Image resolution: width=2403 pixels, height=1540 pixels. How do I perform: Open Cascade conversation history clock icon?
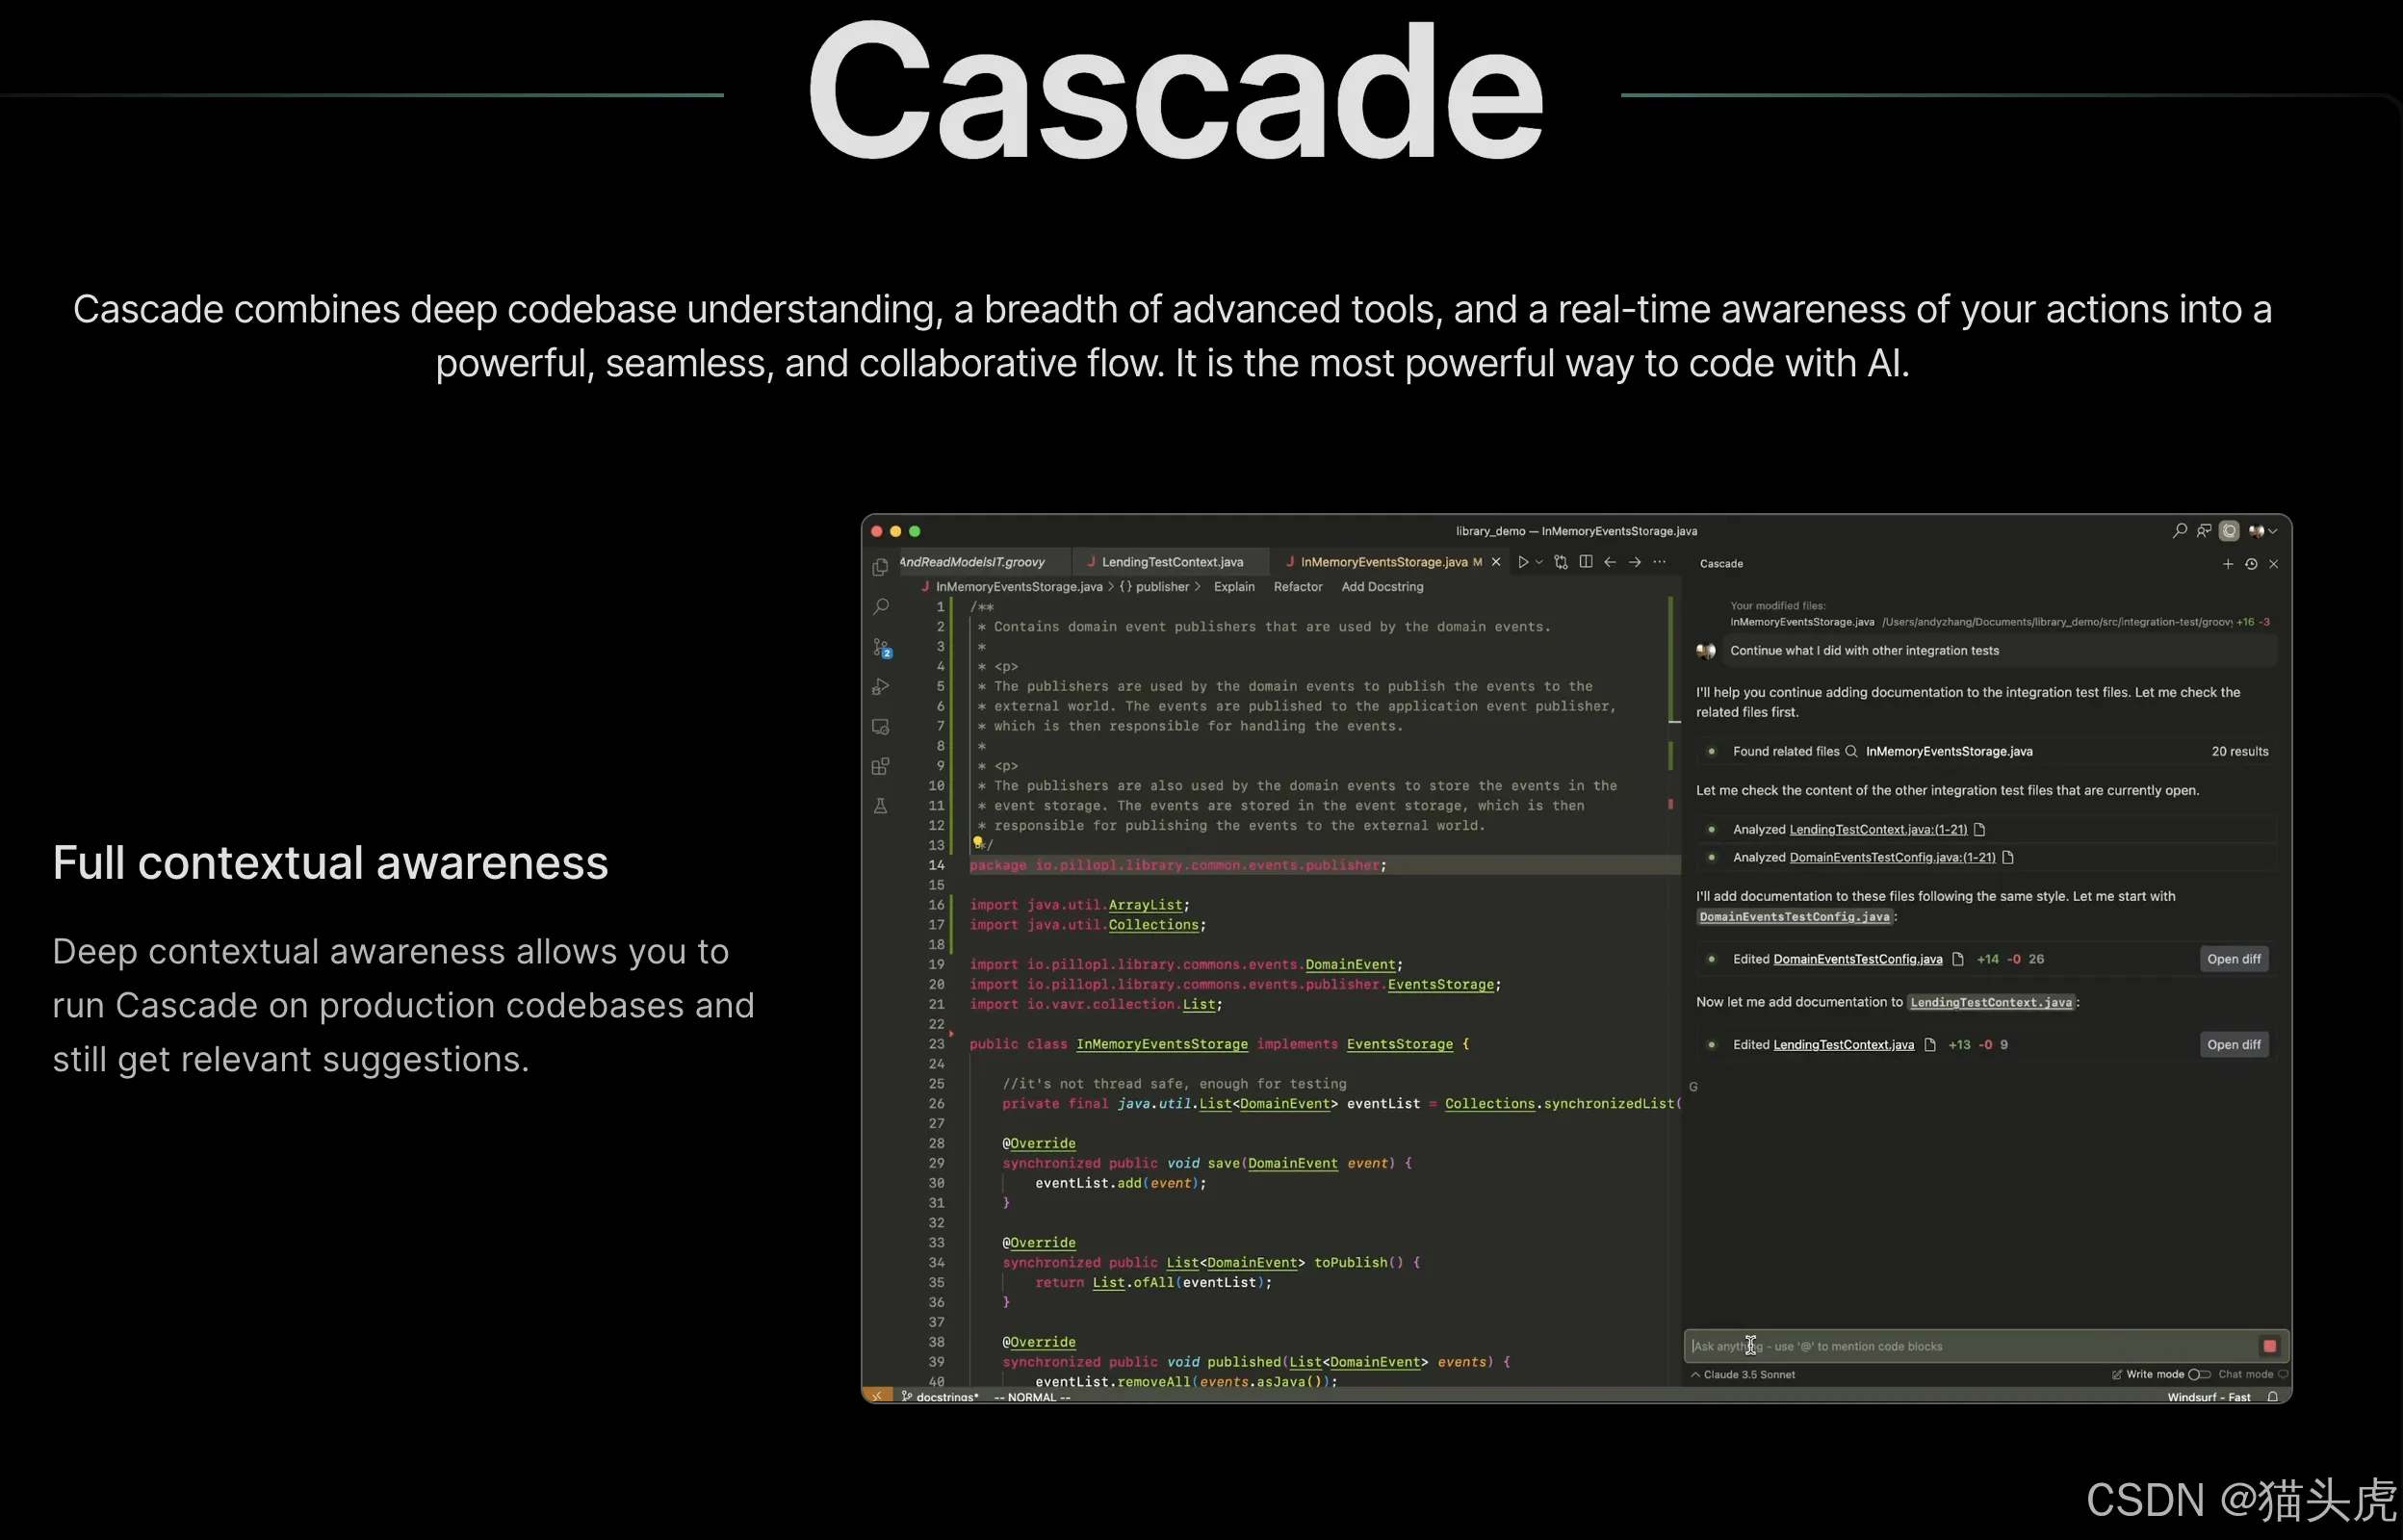pyautogui.click(x=2251, y=564)
